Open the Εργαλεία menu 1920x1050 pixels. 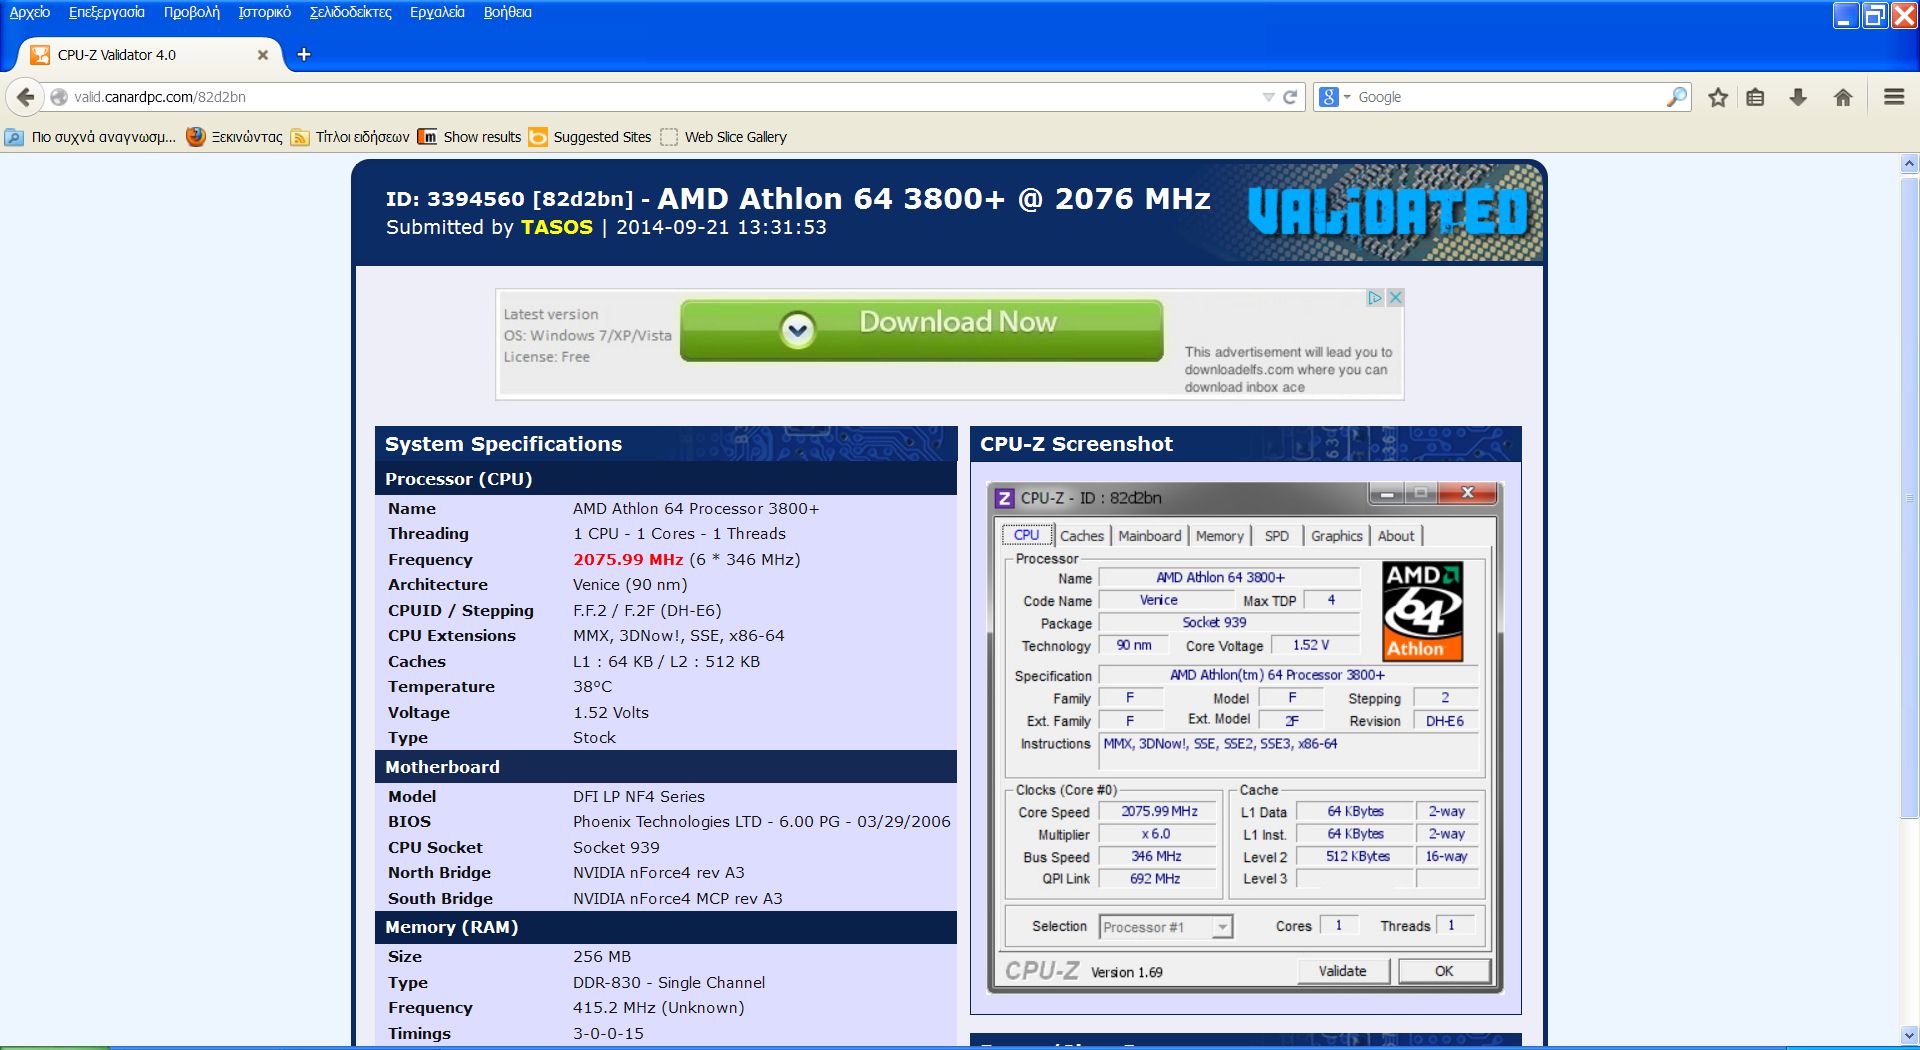coord(437,12)
